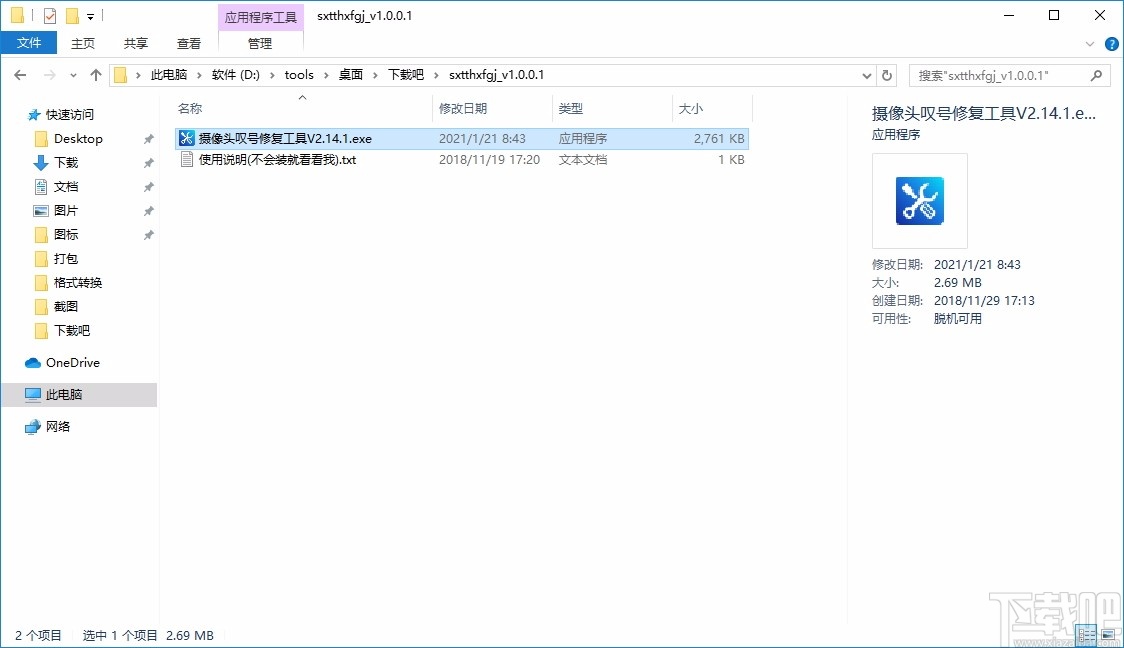Open the 文件 menu
Screen dimensions: 1124x648
tap(29, 43)
